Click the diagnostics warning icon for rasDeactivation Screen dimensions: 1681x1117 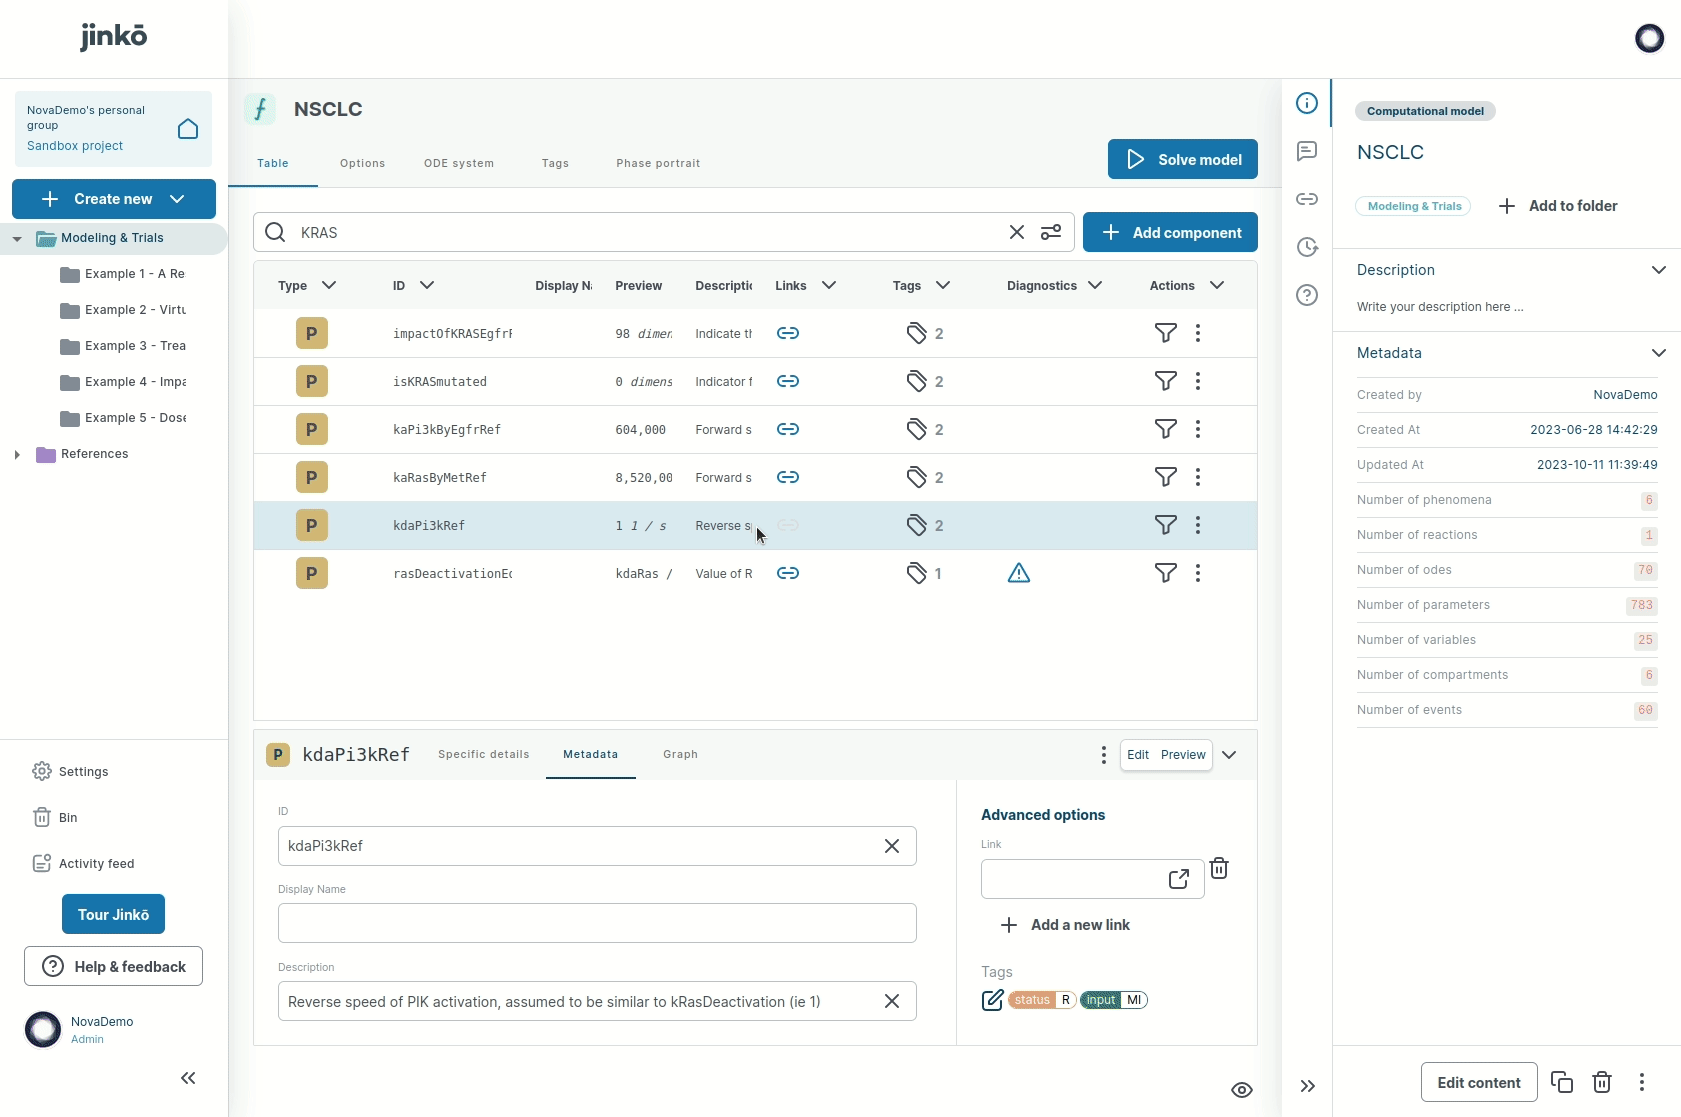pos(1018,573)
